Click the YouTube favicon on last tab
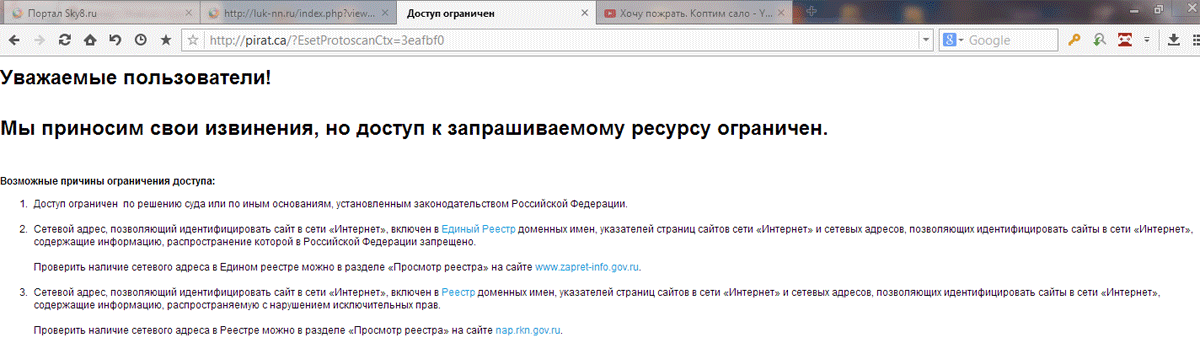This screenshot has width=1200, height=360. tap(610, 12)
